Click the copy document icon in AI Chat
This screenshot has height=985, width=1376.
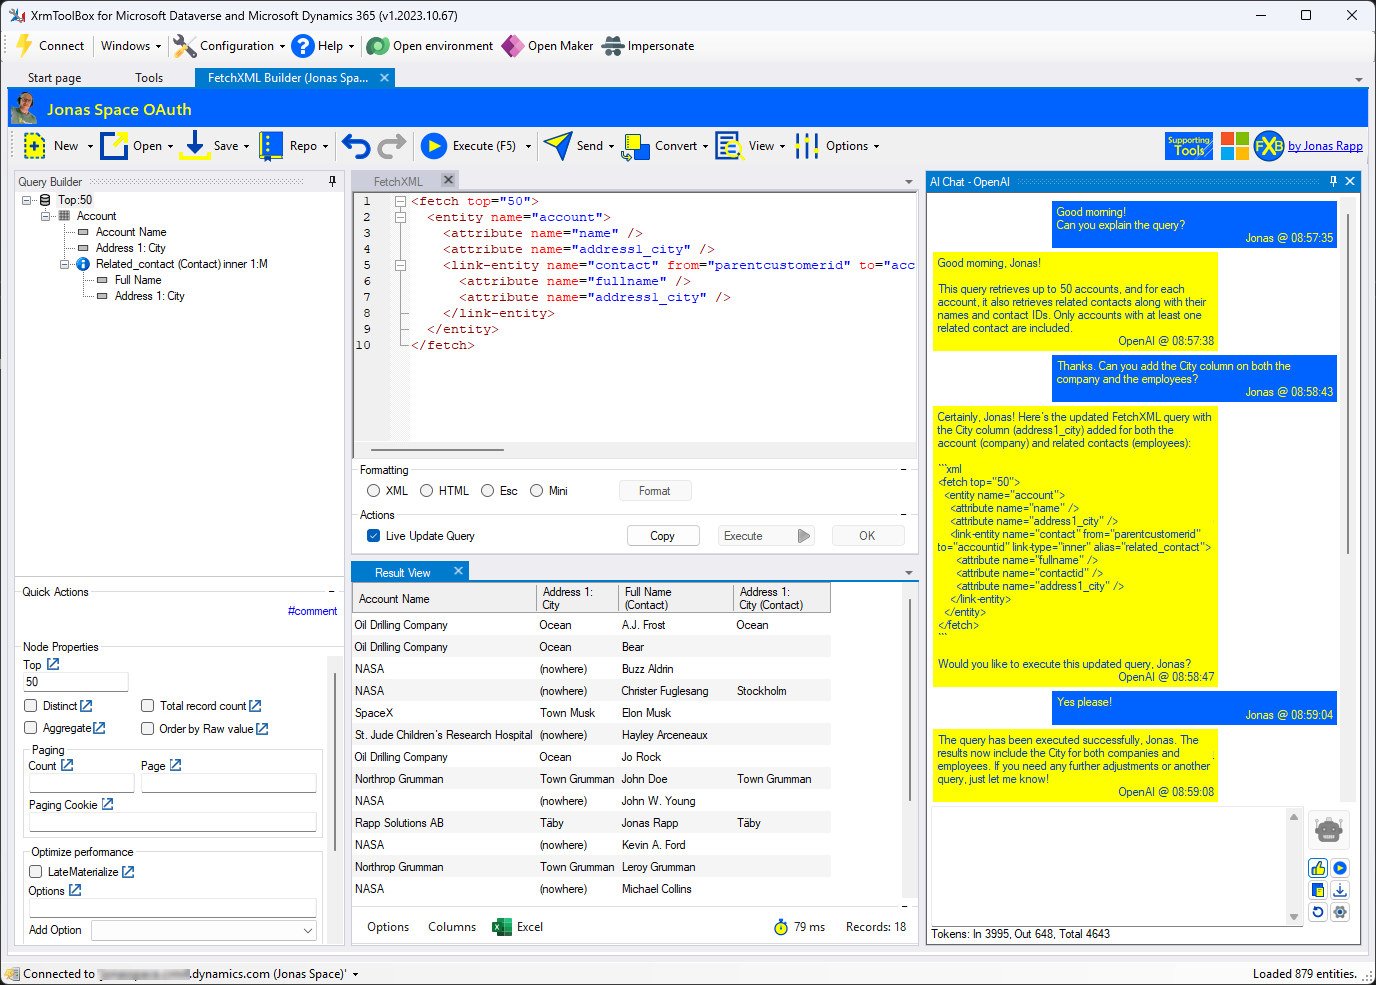click(1318, 890)
